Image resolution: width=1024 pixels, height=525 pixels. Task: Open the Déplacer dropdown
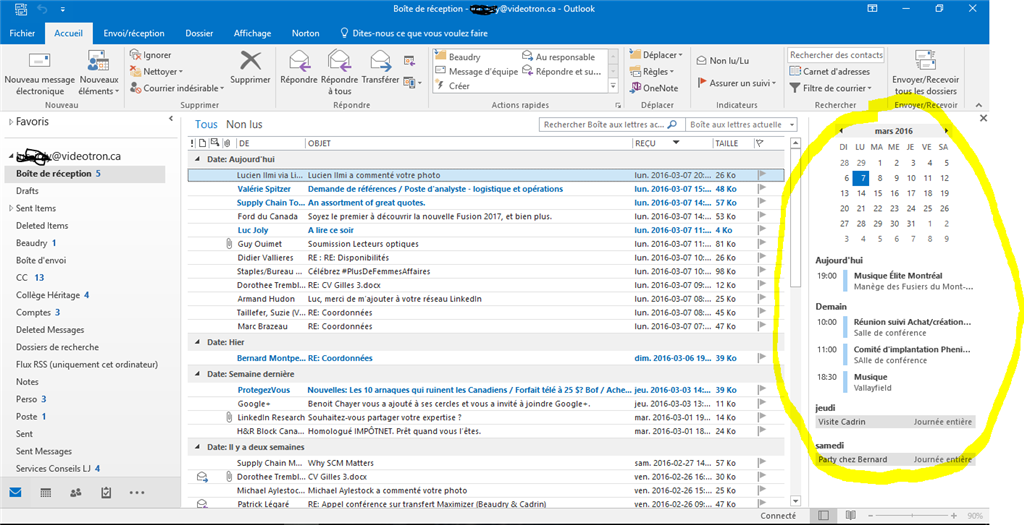click(656, 55)
